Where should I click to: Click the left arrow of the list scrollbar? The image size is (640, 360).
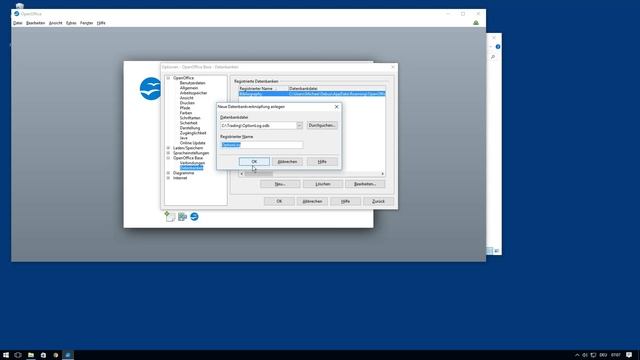tap(242, 174)
